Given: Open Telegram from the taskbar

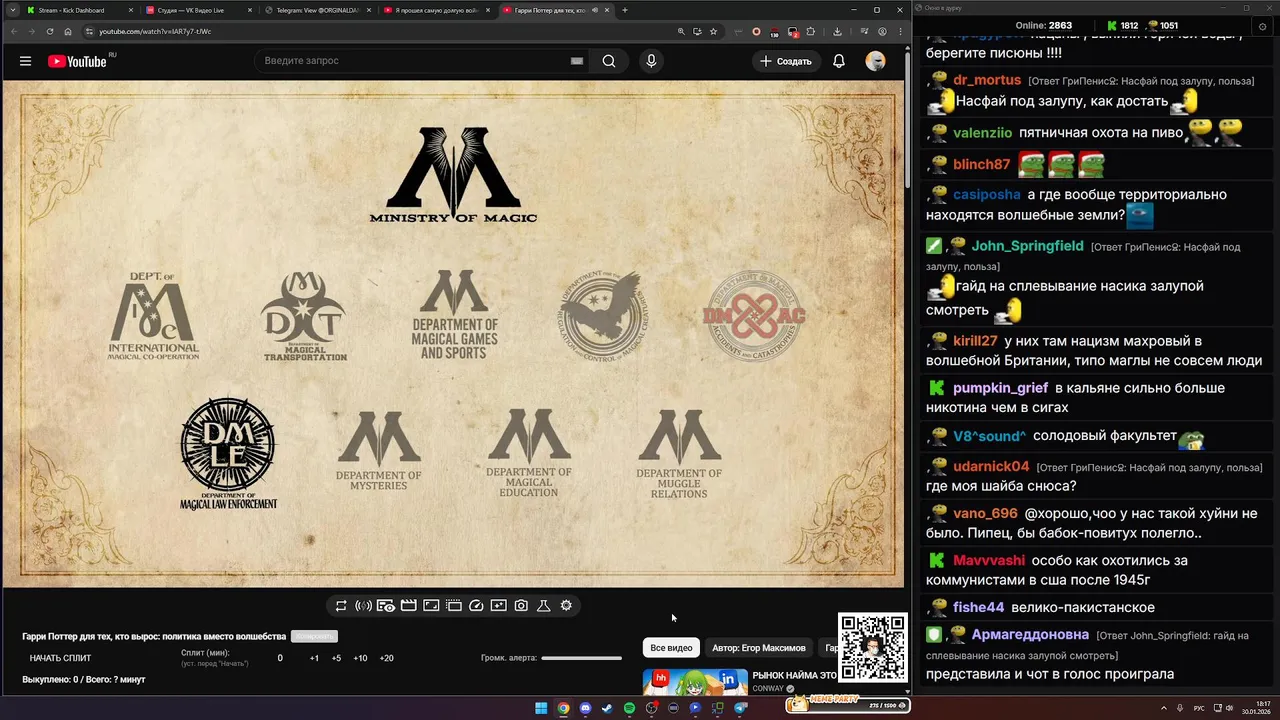Looking at the screenshot, I should [740, 708].
